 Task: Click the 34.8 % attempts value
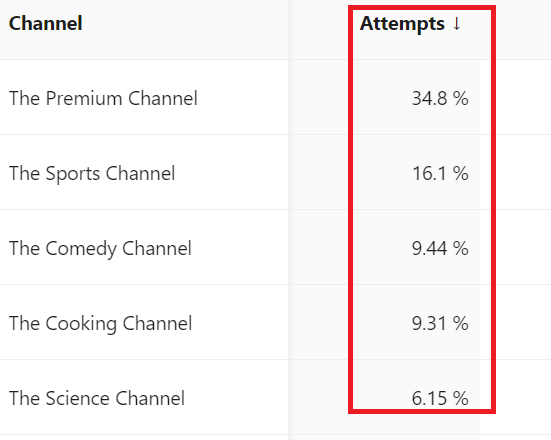(440, 98)
